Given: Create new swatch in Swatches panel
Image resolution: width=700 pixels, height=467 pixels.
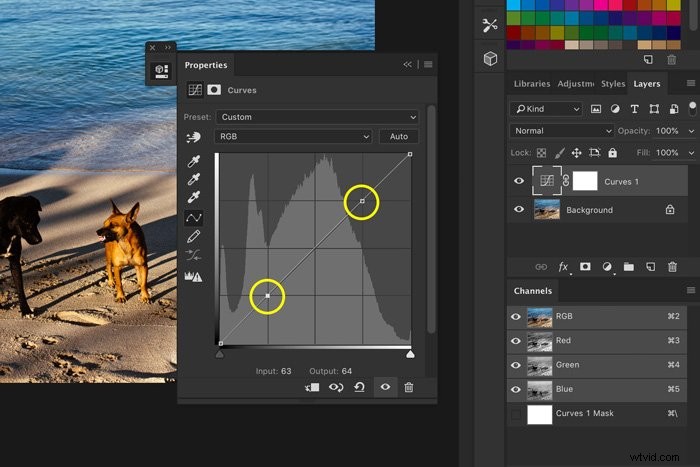Looking at the screenshot, I should coord(648,59).
